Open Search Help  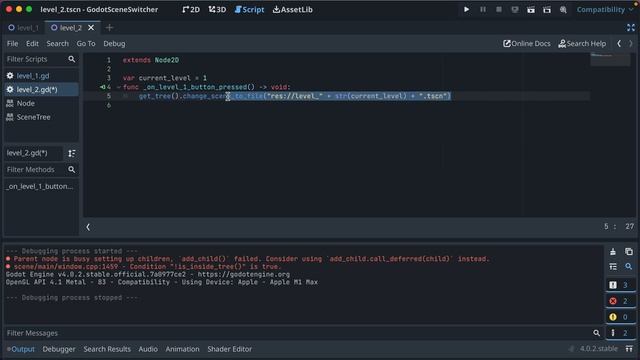(x=582, y=44)
